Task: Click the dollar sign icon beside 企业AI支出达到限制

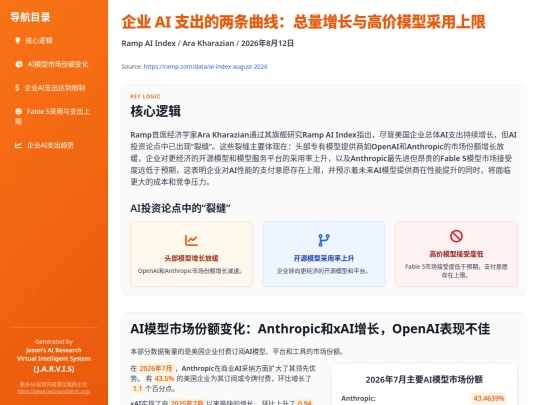Action: pyautogui.click(x=17, y=87)
